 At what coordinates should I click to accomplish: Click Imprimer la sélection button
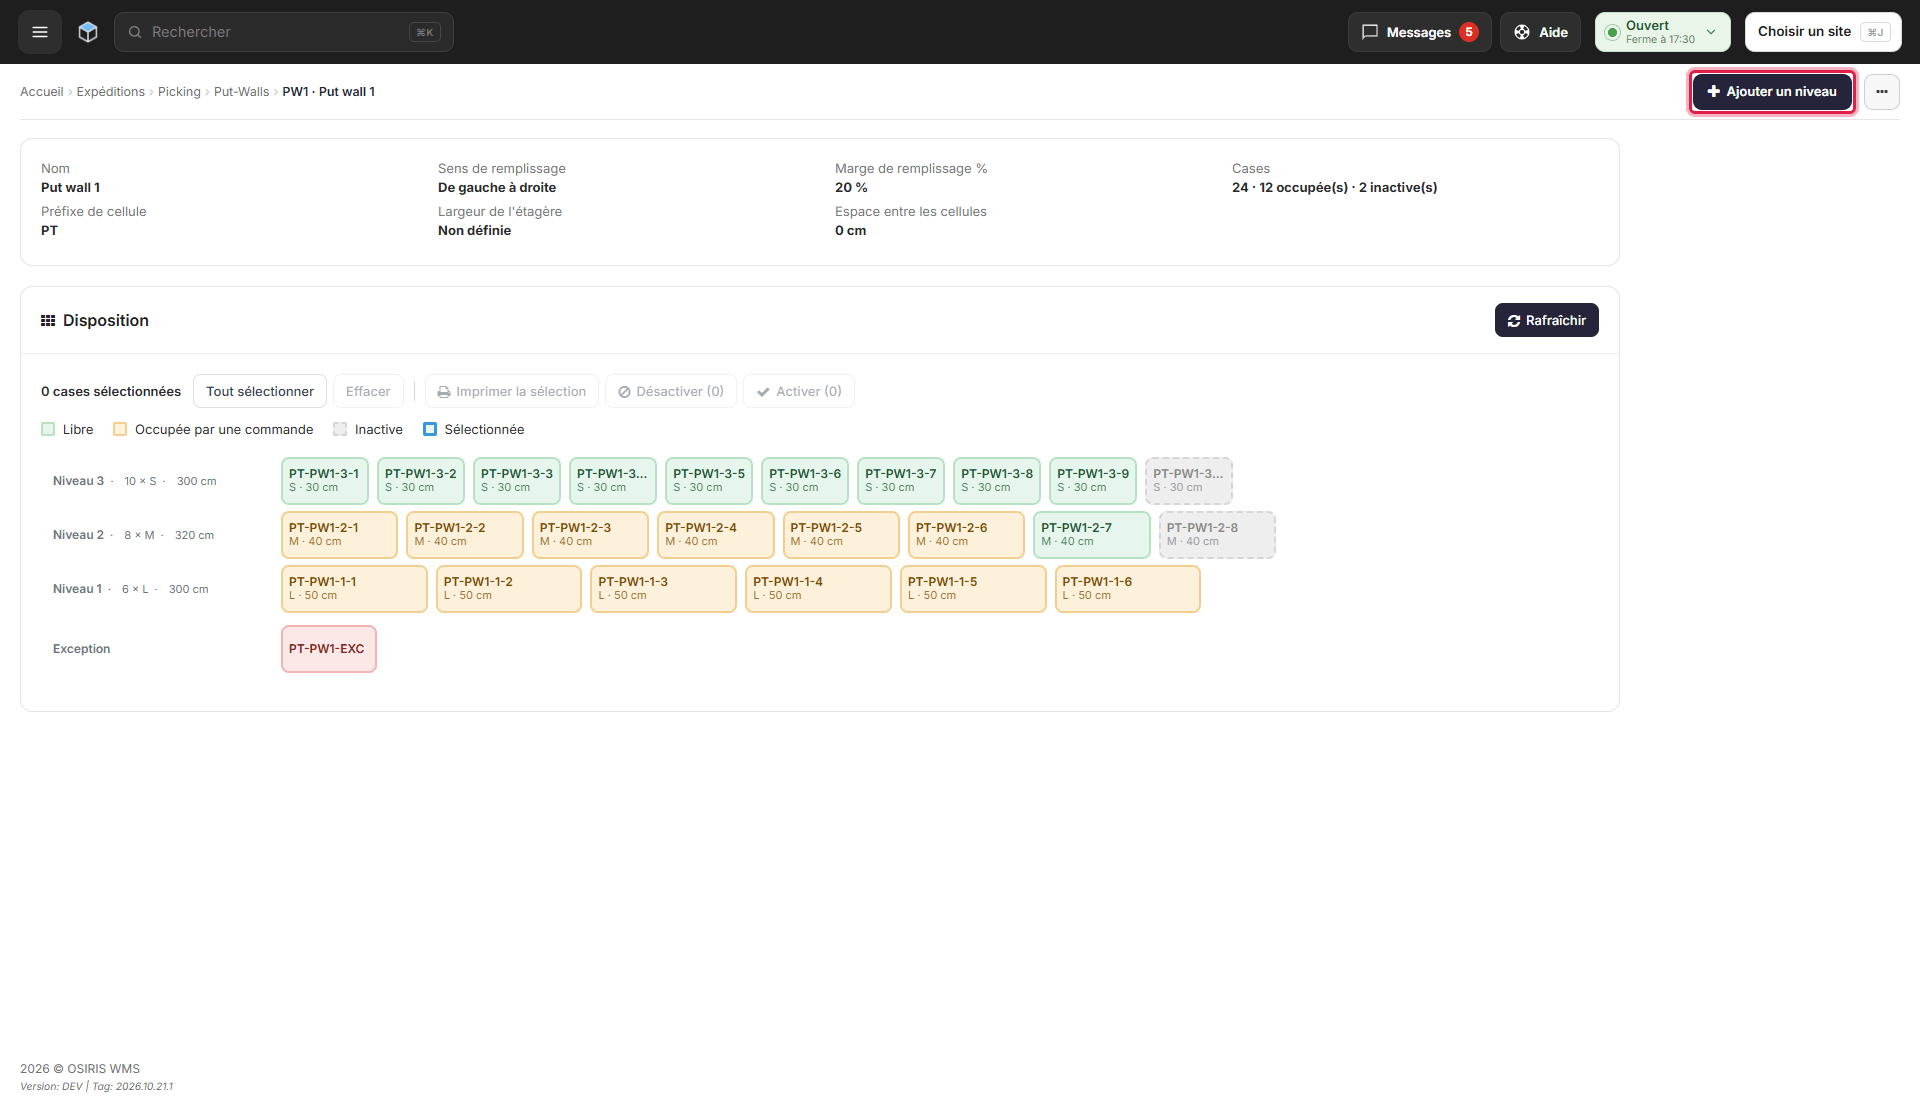pyautogui.click(x=512, y=392)
